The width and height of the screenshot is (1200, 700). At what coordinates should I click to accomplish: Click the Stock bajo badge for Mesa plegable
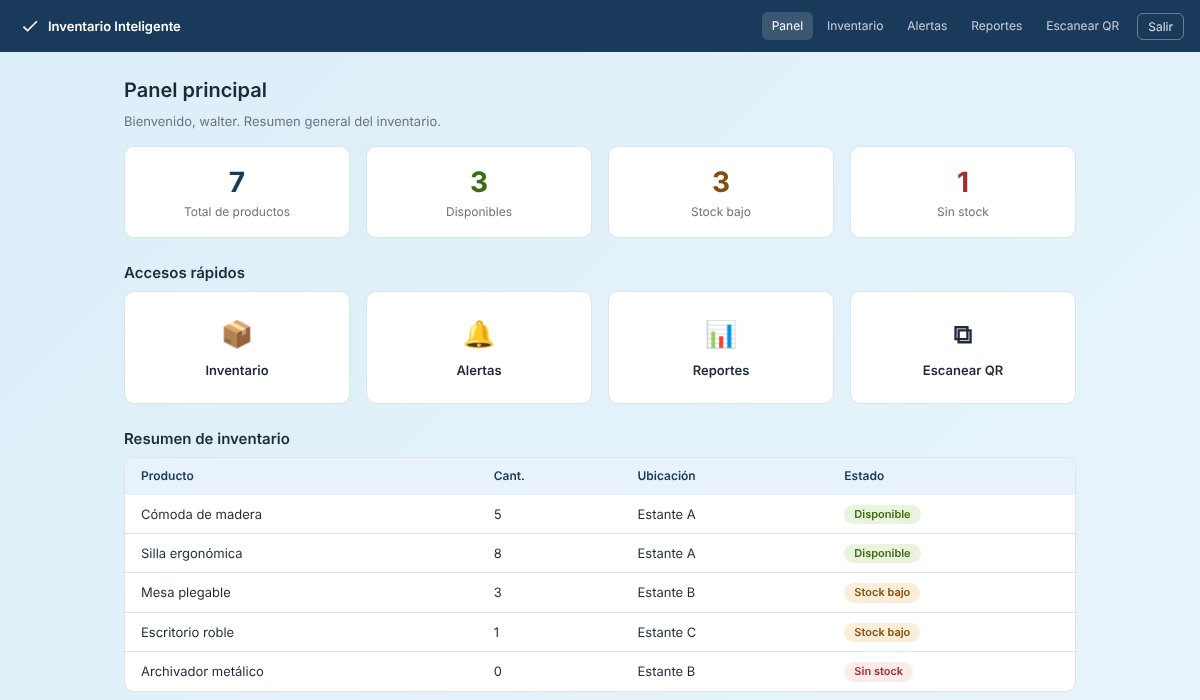pyautogui.click(x=882, y=592)
